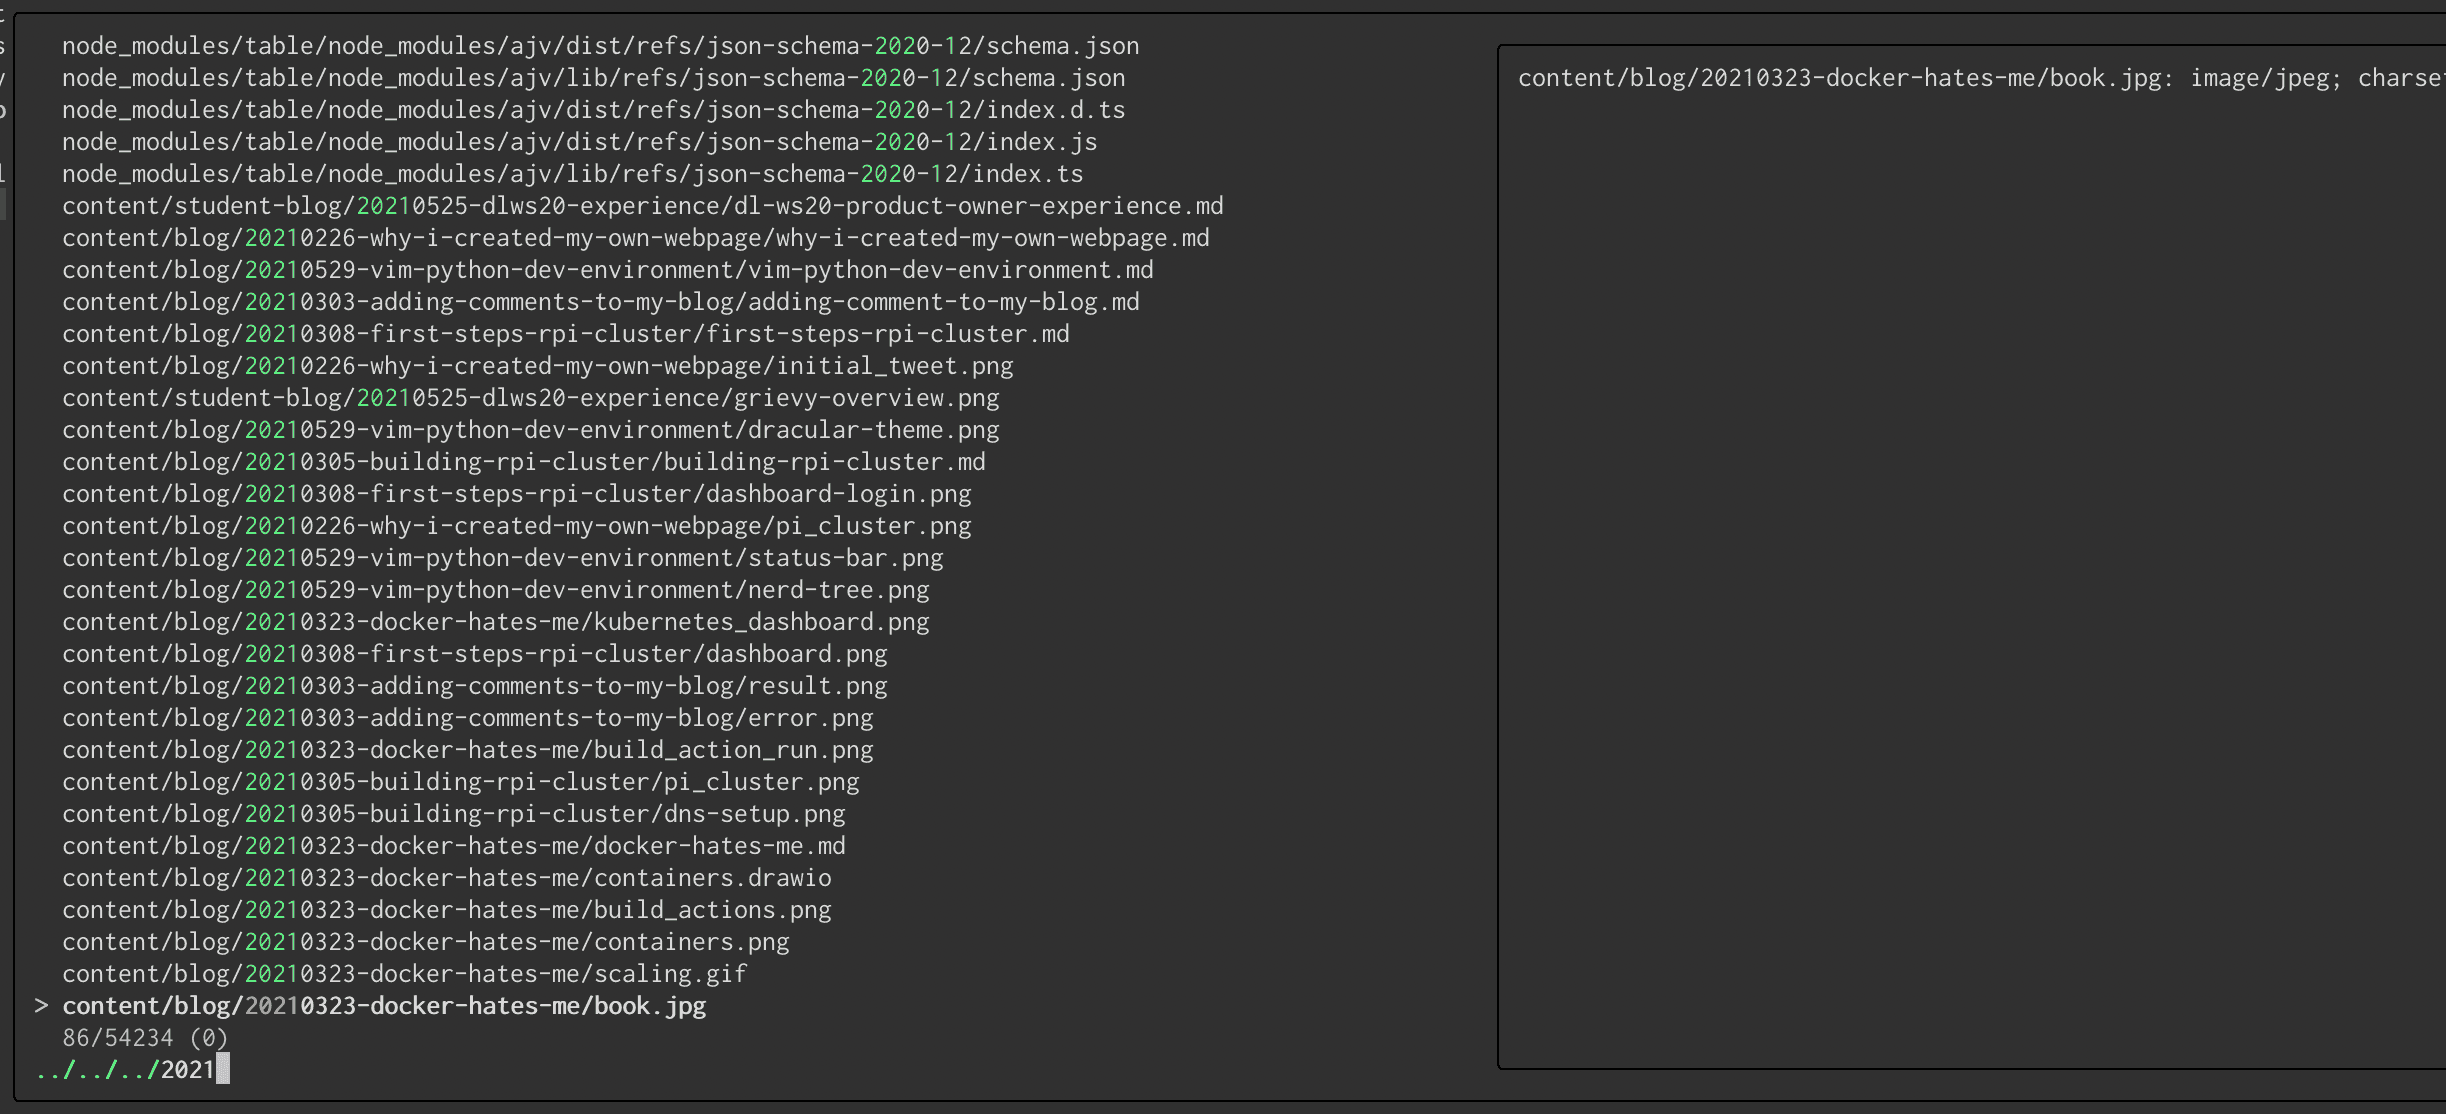This screenshot has height=1114, width=2446.
Task: Select build_action_run.png result line
Action: [467, 750]
